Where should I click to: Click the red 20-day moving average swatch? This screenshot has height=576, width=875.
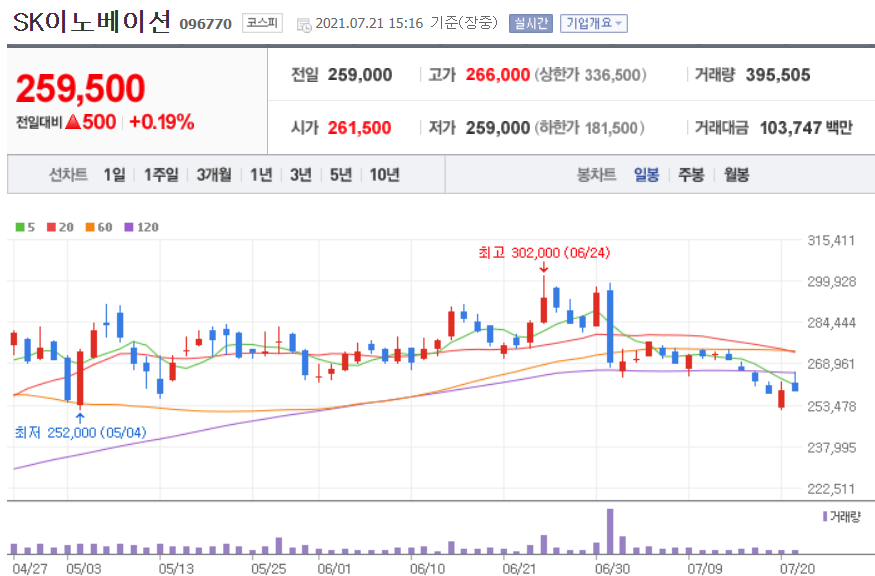(51, 227)
